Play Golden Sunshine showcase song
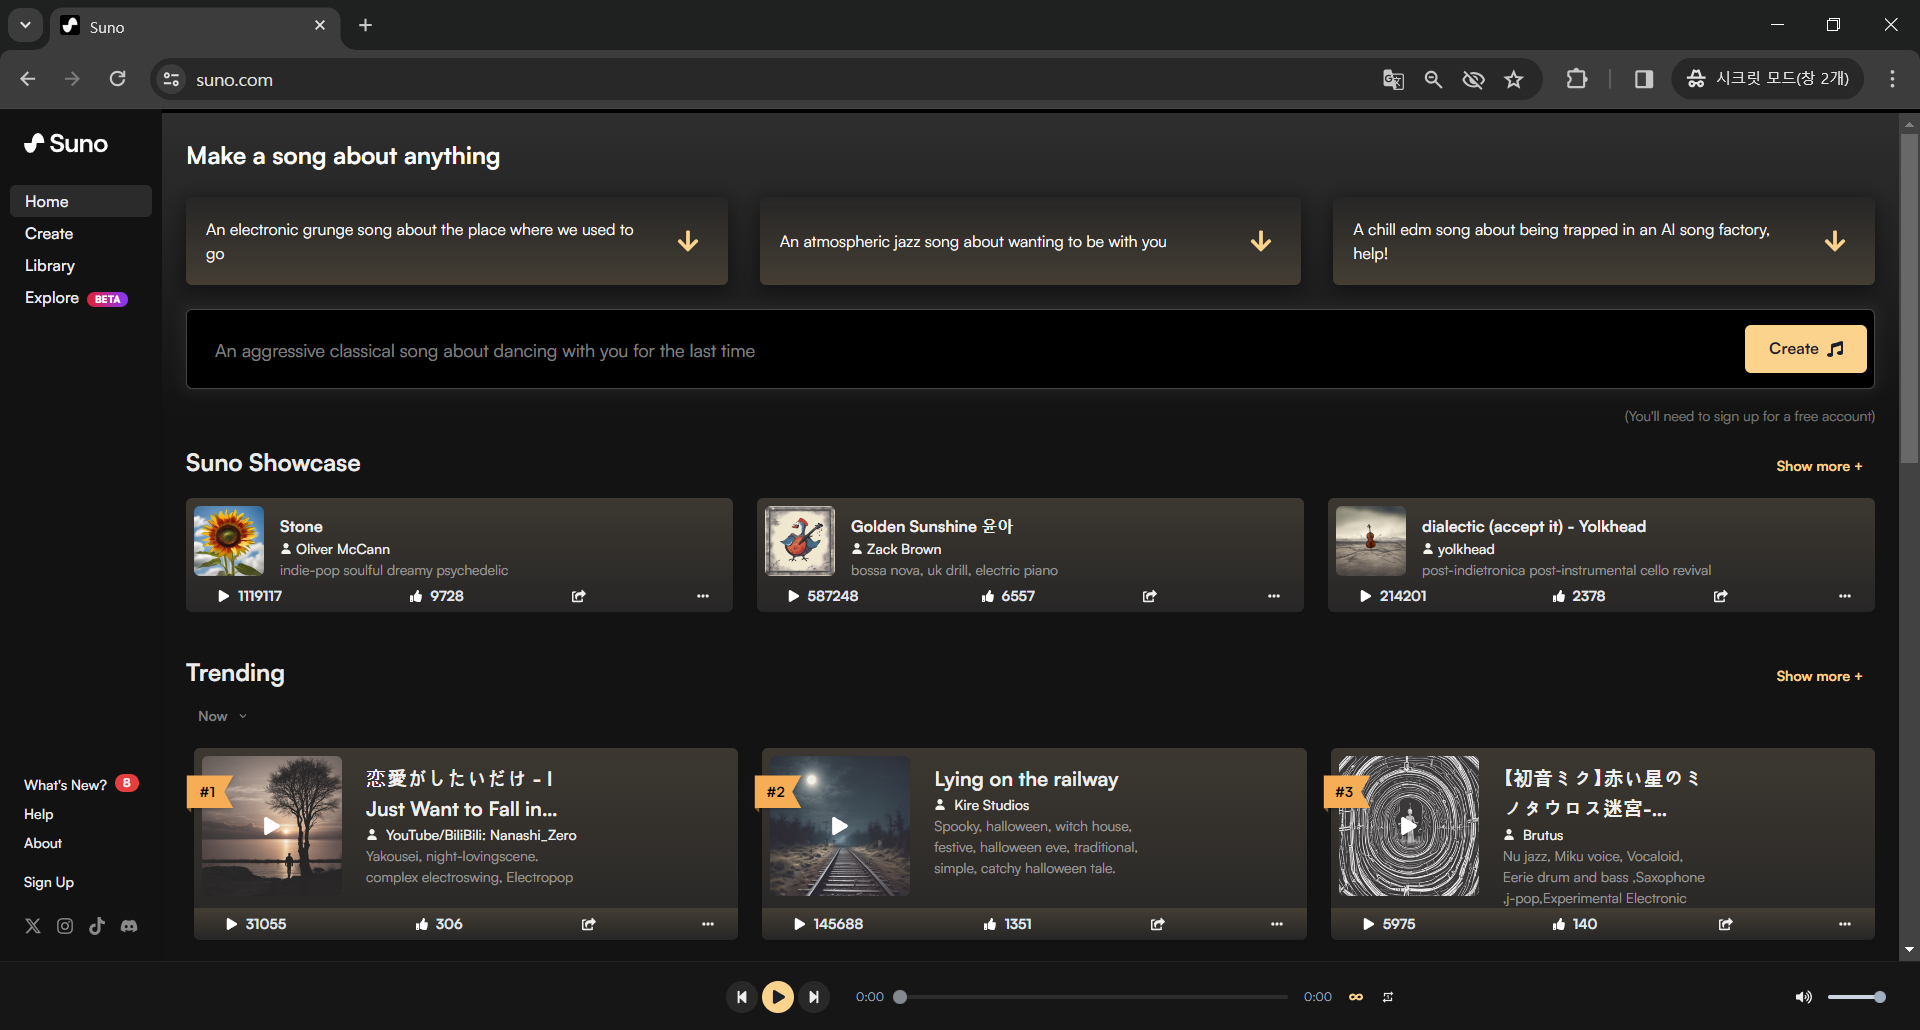The image size is (1920, 1030). [x=794, y=596]
